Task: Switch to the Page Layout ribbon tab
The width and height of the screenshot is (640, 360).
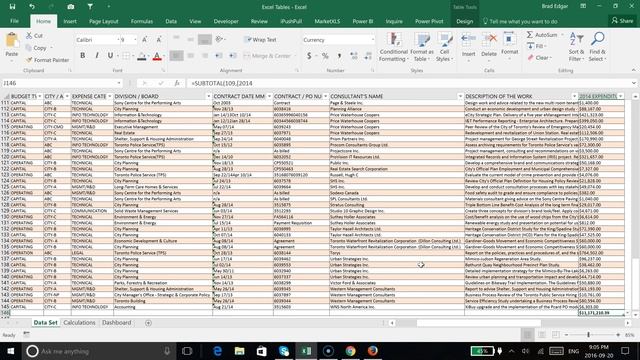Action: (x=104, y=21)
